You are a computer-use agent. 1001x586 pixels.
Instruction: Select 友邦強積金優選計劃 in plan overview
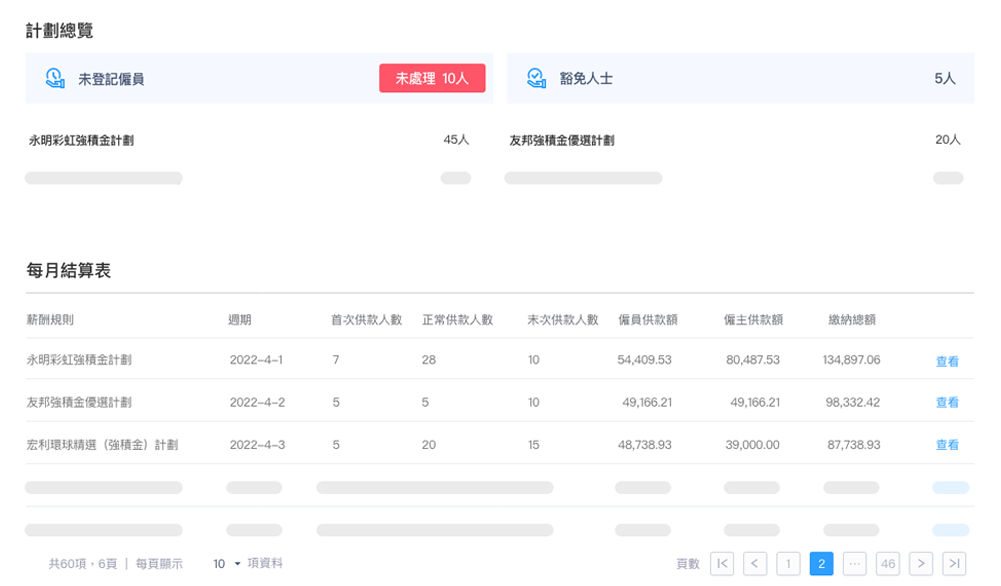tap(562, 140)
